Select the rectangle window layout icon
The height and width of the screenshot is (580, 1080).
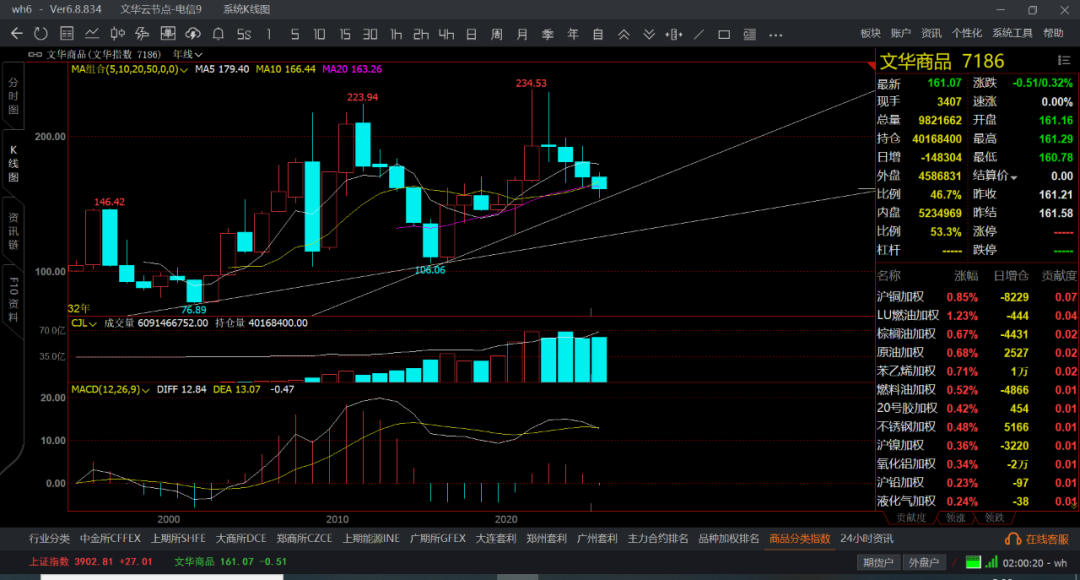tap(724, 34)
